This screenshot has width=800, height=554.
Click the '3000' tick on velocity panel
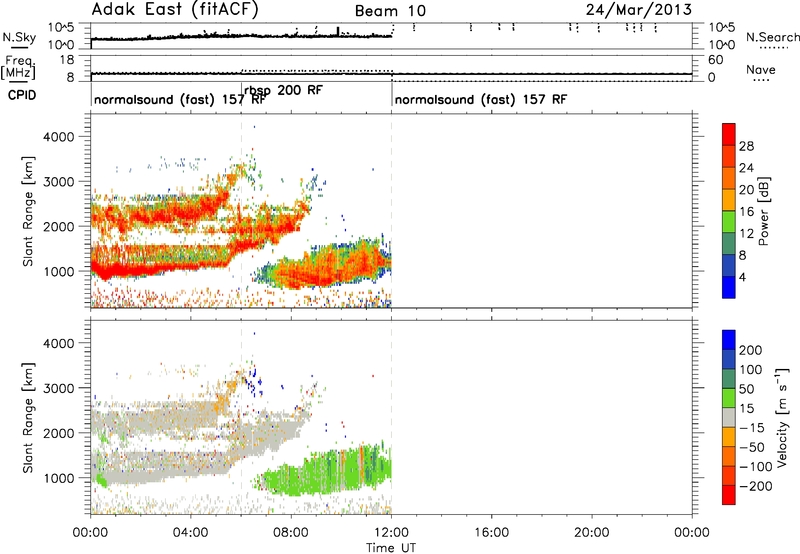59,388
